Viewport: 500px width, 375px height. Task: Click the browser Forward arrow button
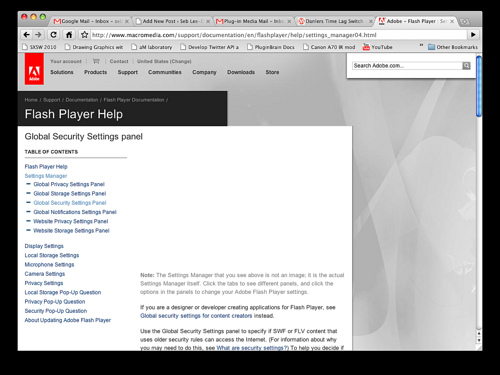pos(38,35)
